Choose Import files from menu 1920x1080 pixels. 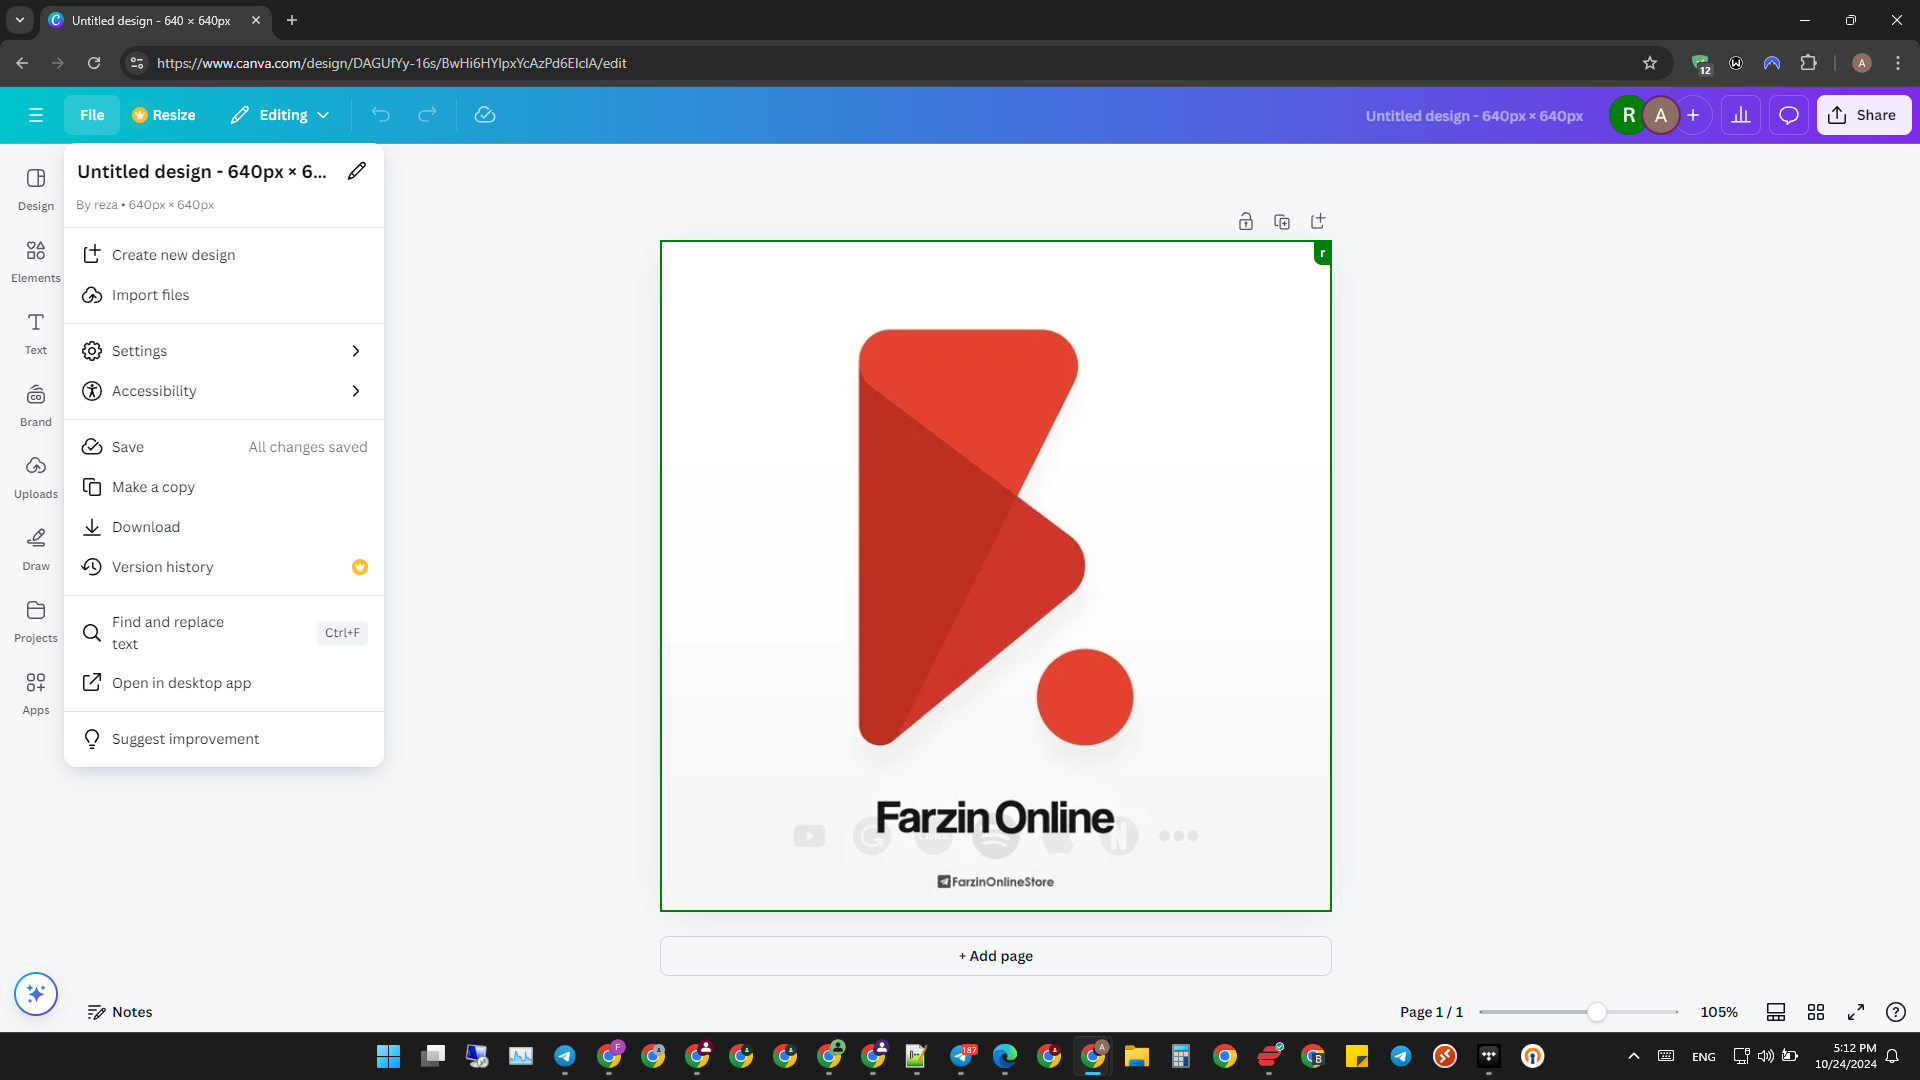(224, 295)
